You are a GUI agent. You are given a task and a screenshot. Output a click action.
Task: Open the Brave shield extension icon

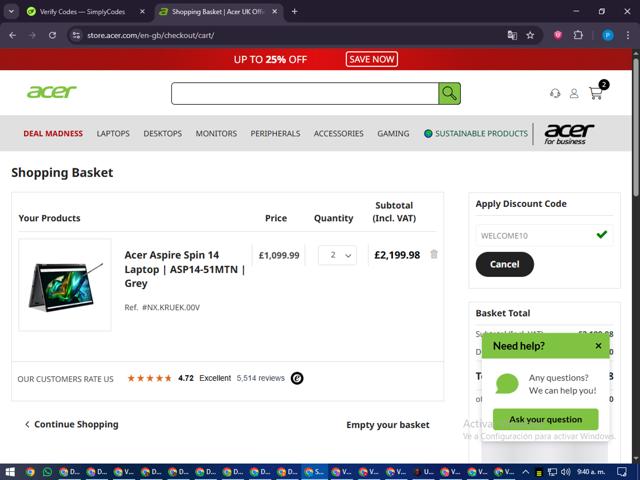[x=558, y=35]
